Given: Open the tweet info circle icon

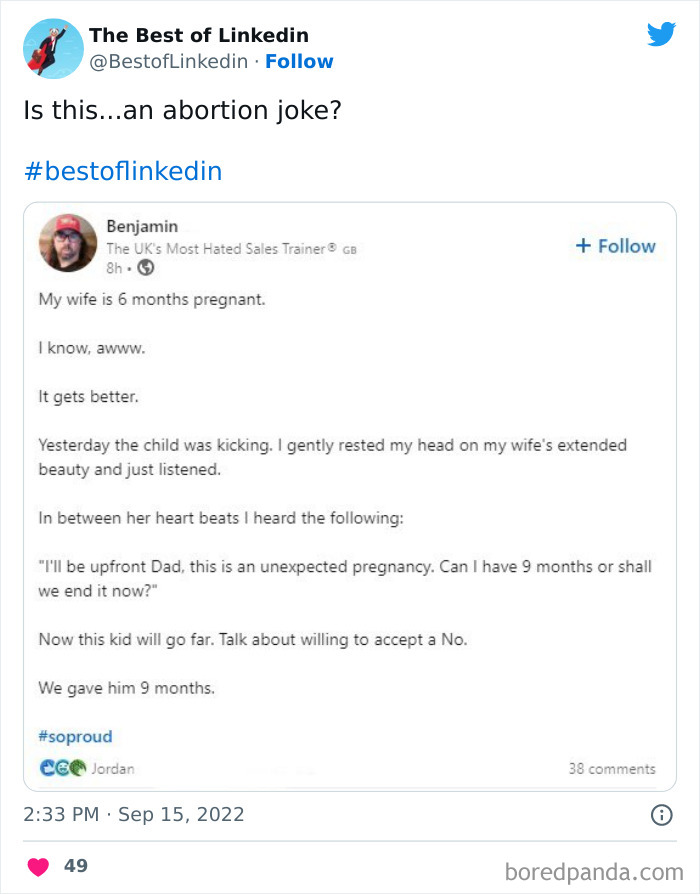Looking at the screenshot, I should click(661, 816).
